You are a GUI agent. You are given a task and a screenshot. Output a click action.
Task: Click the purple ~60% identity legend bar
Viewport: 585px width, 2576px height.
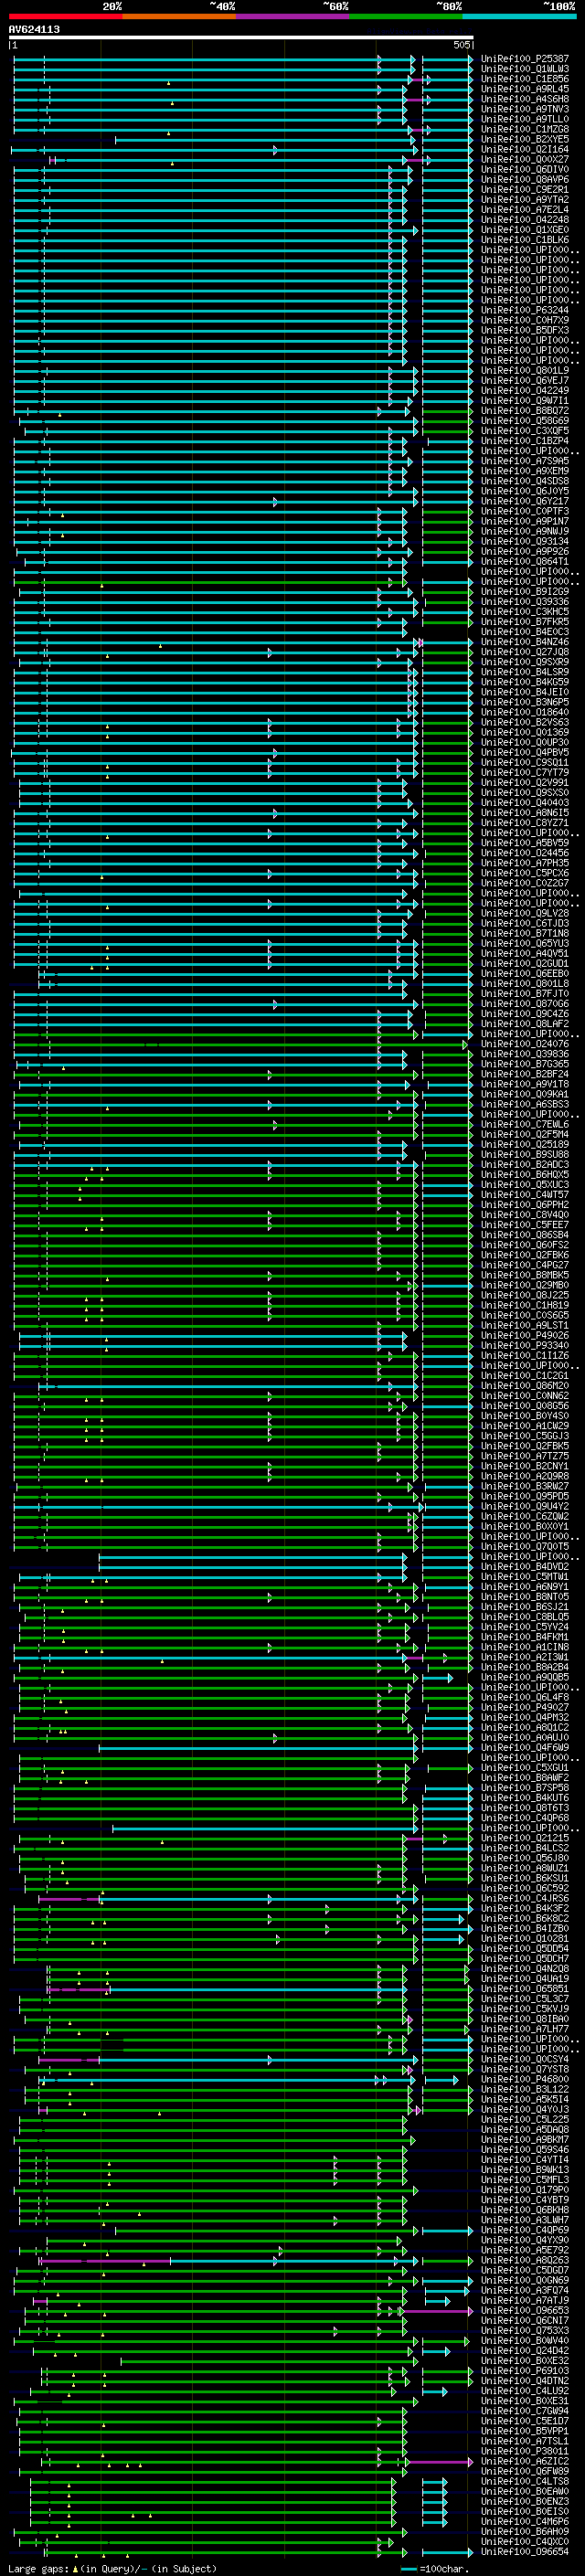tap(292, 16)
